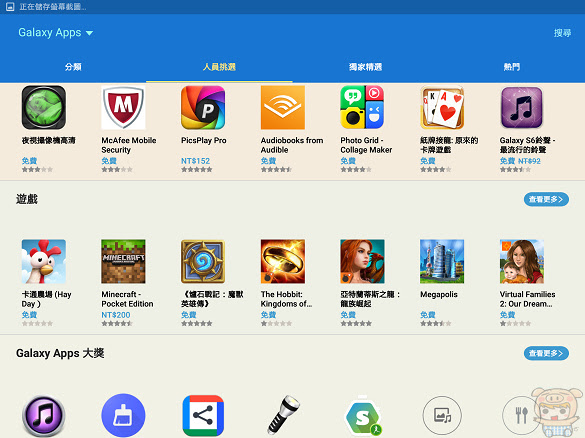The width and height of the screenshot is (585, 438).
Task: Switch to the 分類 tab
Action: point(73,67)
